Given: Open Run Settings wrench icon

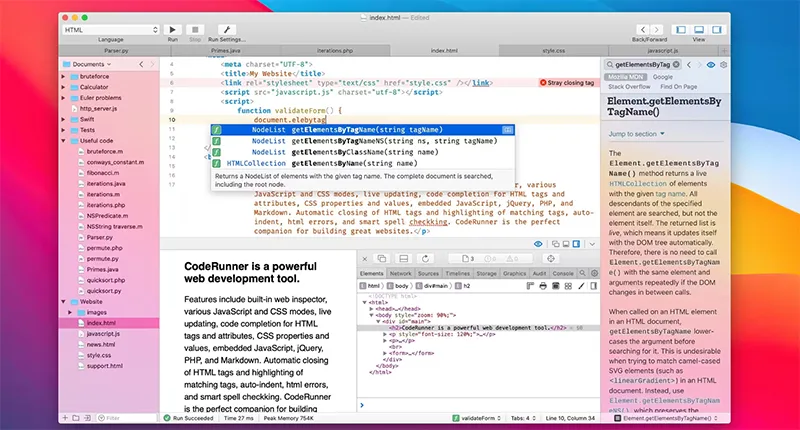Looking at the screenshot, I should (x=227, y=30).
